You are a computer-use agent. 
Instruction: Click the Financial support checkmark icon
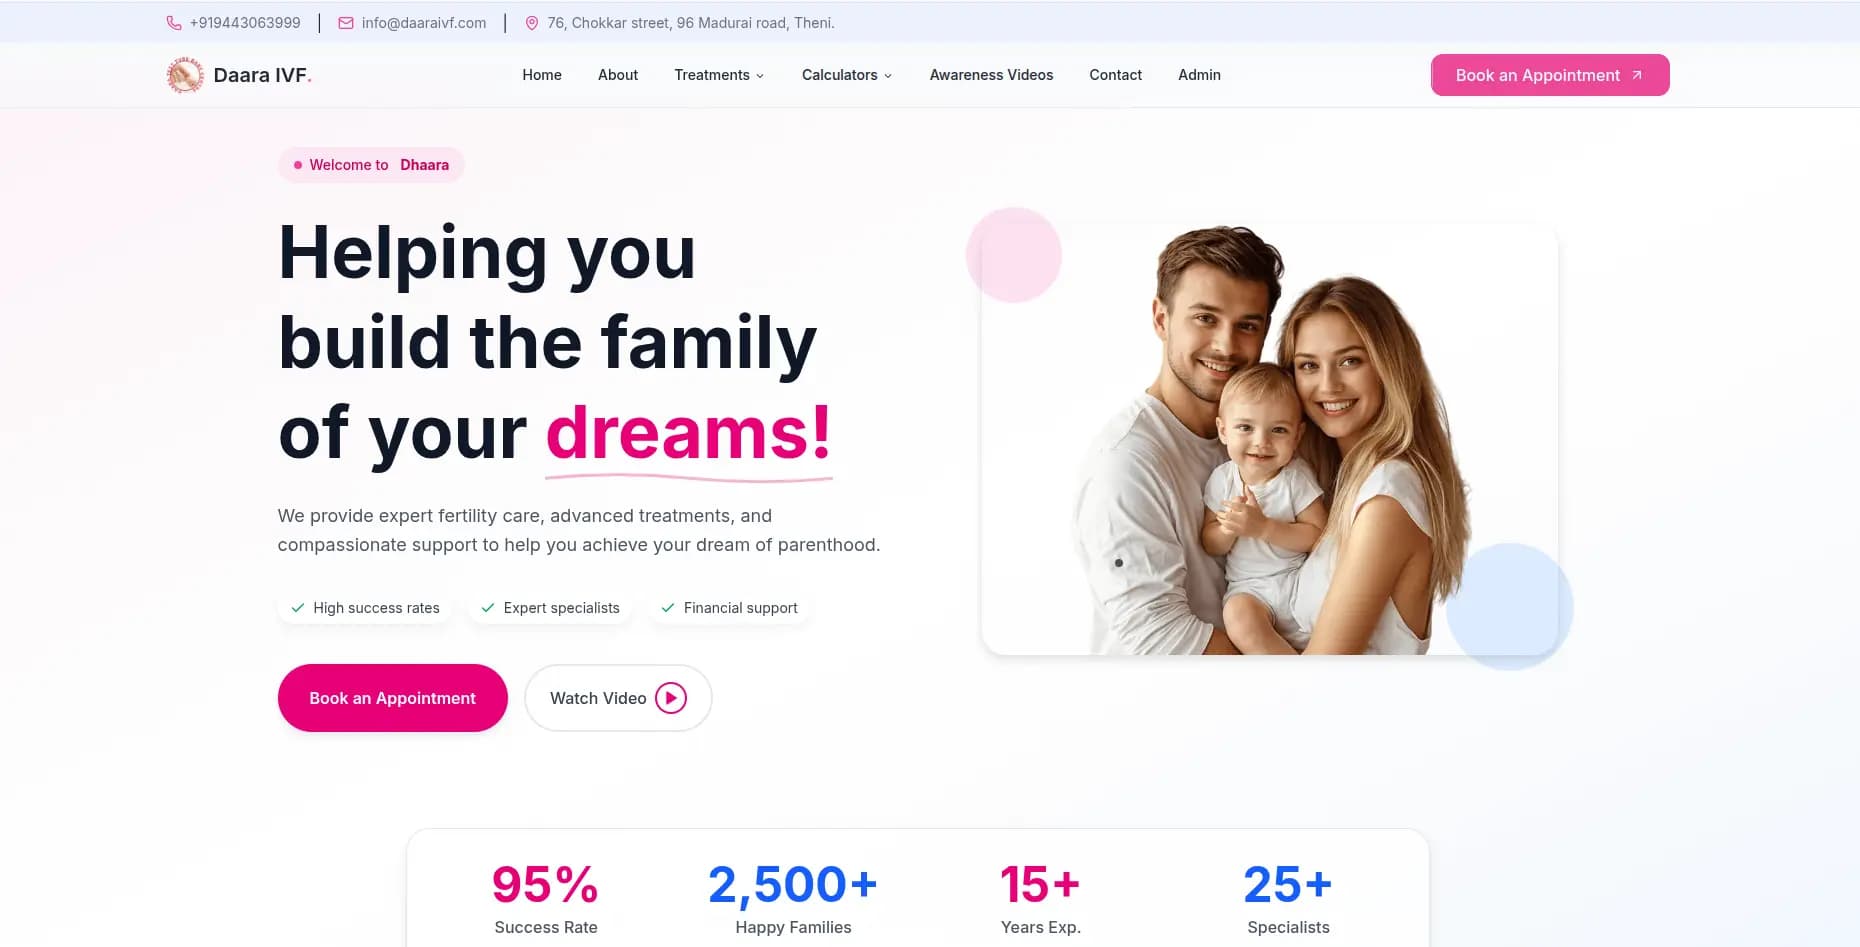668,608
